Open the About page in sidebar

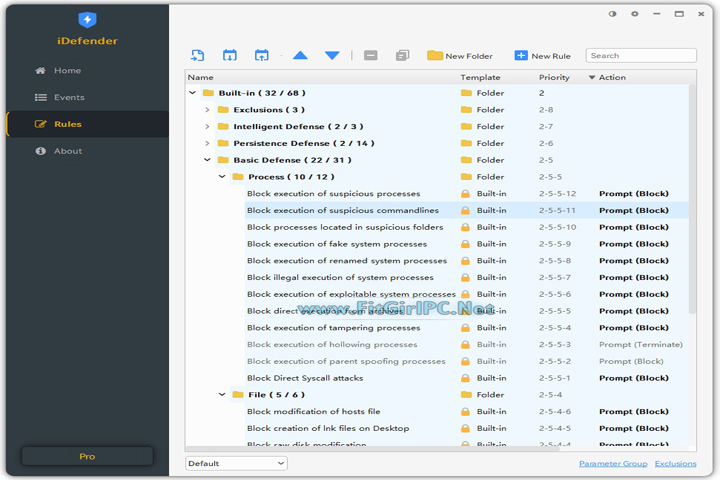pyautogui.click(x=67, y=151)
